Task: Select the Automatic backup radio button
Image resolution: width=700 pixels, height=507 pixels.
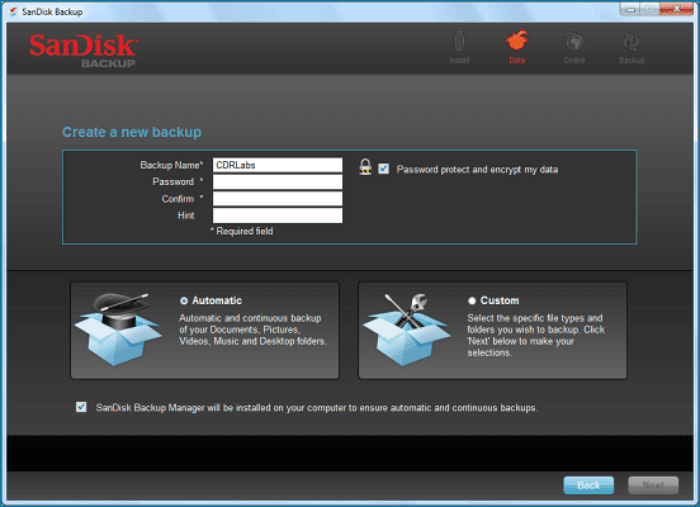Action: 183,301
